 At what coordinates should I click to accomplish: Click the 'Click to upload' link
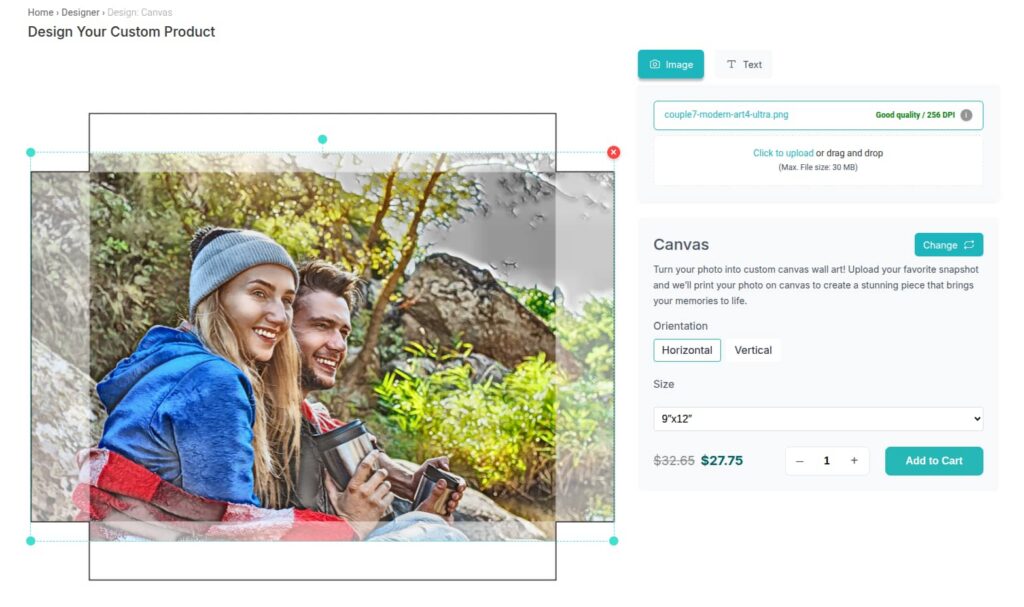[x=783, y=153]
